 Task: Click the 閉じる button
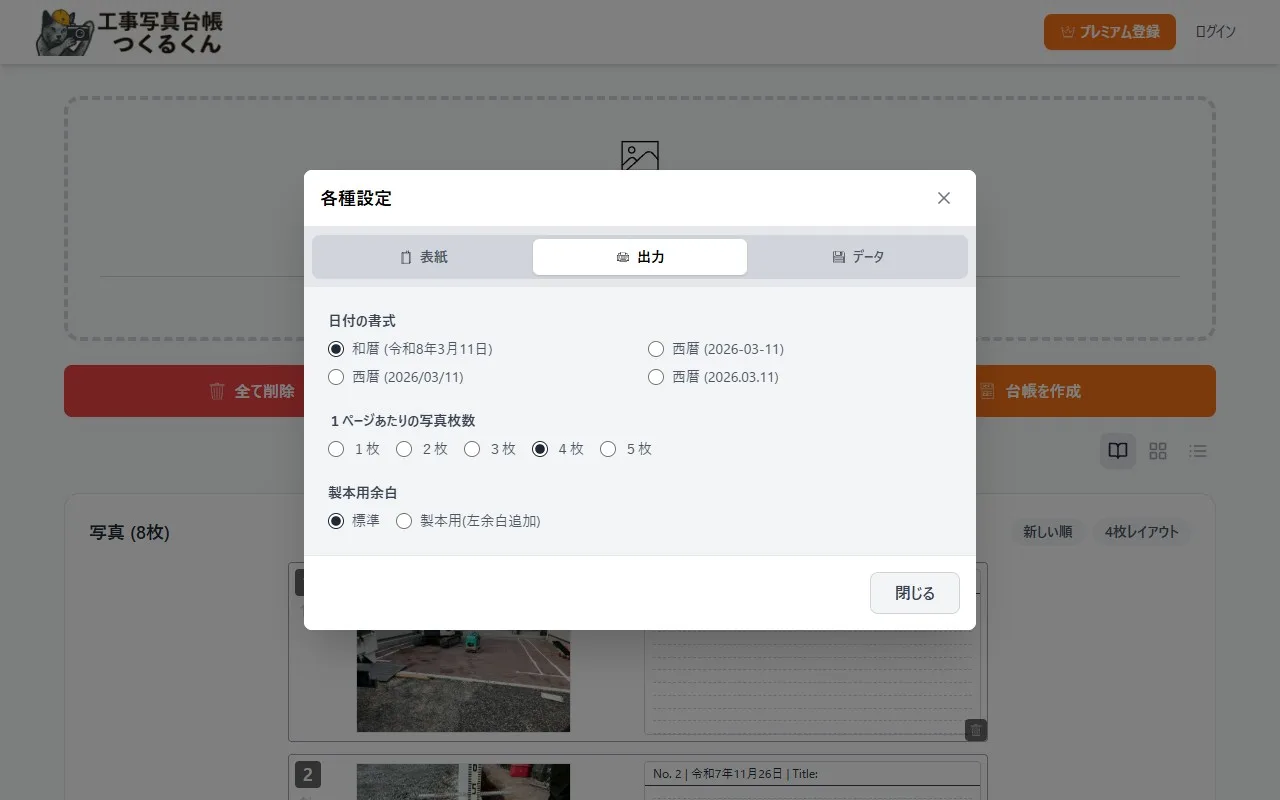(x=914, y=593)
